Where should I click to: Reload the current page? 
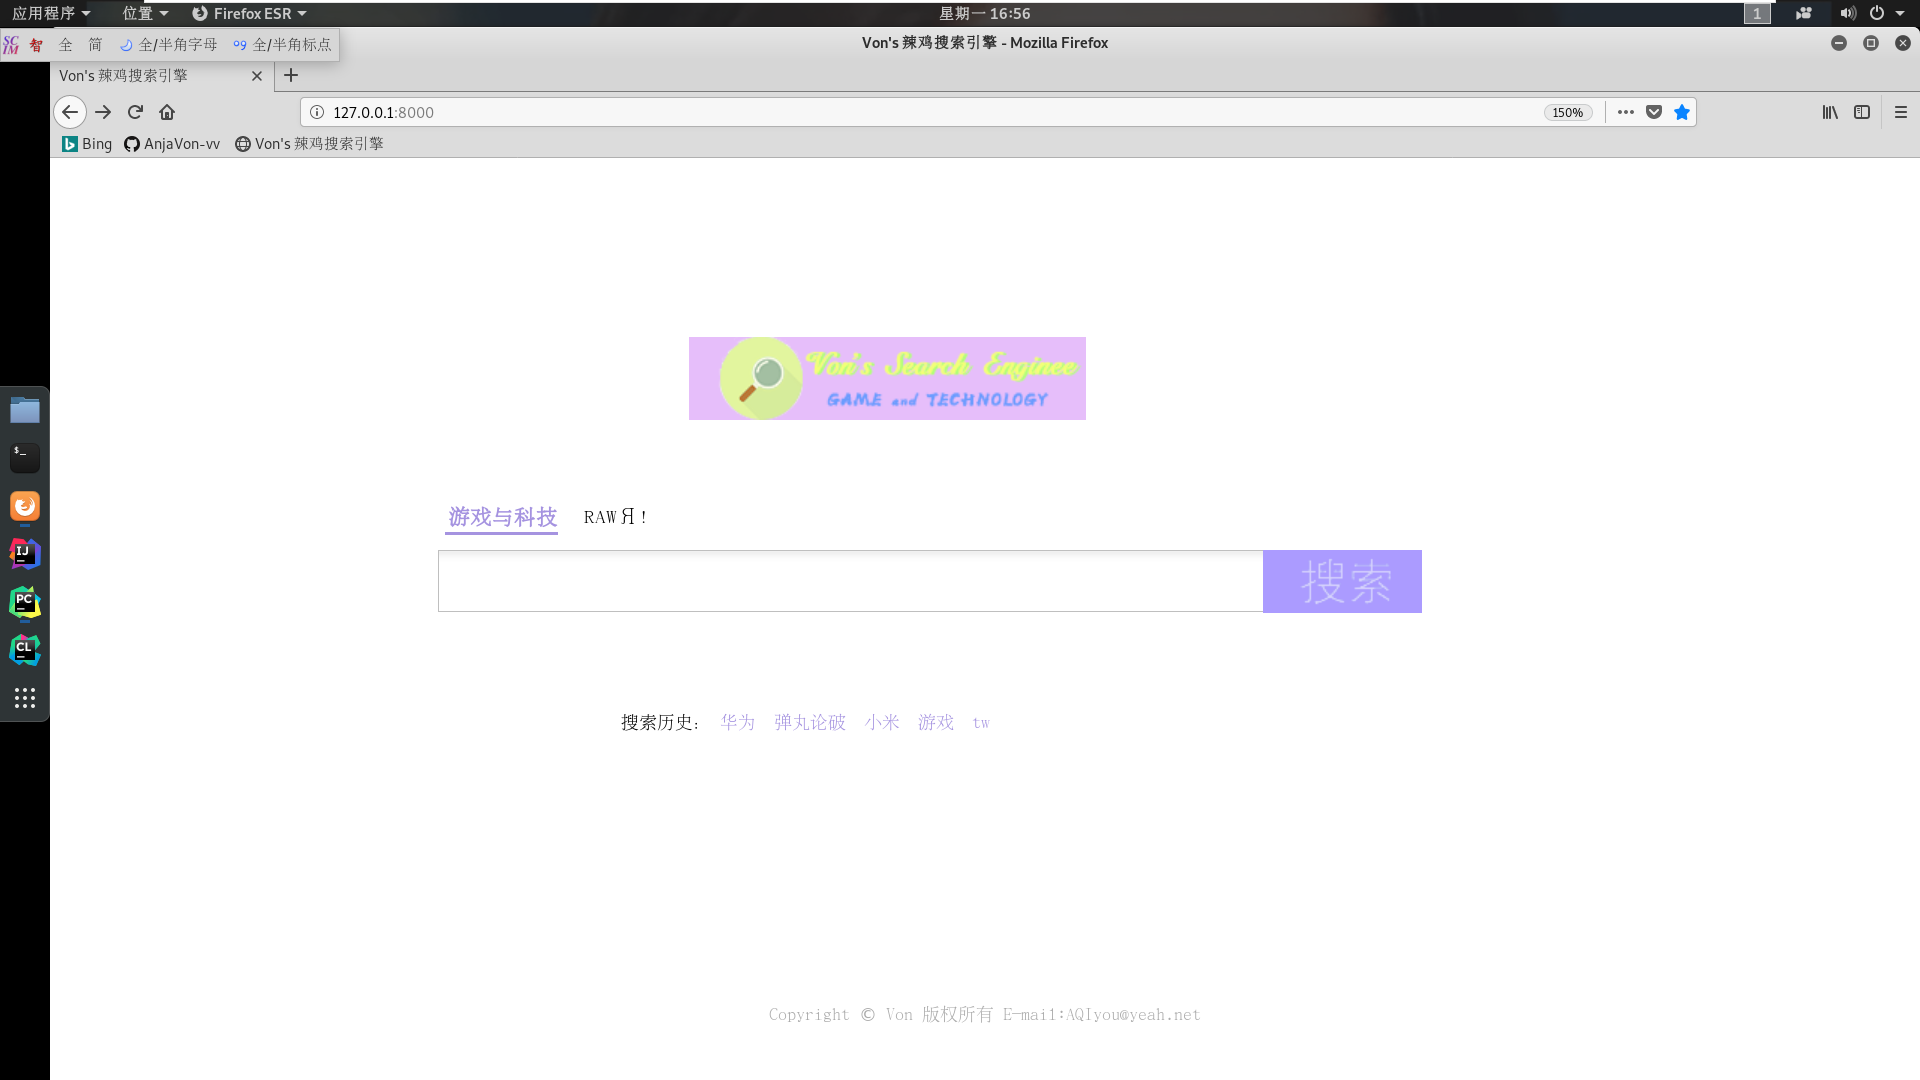click(135, 112)
